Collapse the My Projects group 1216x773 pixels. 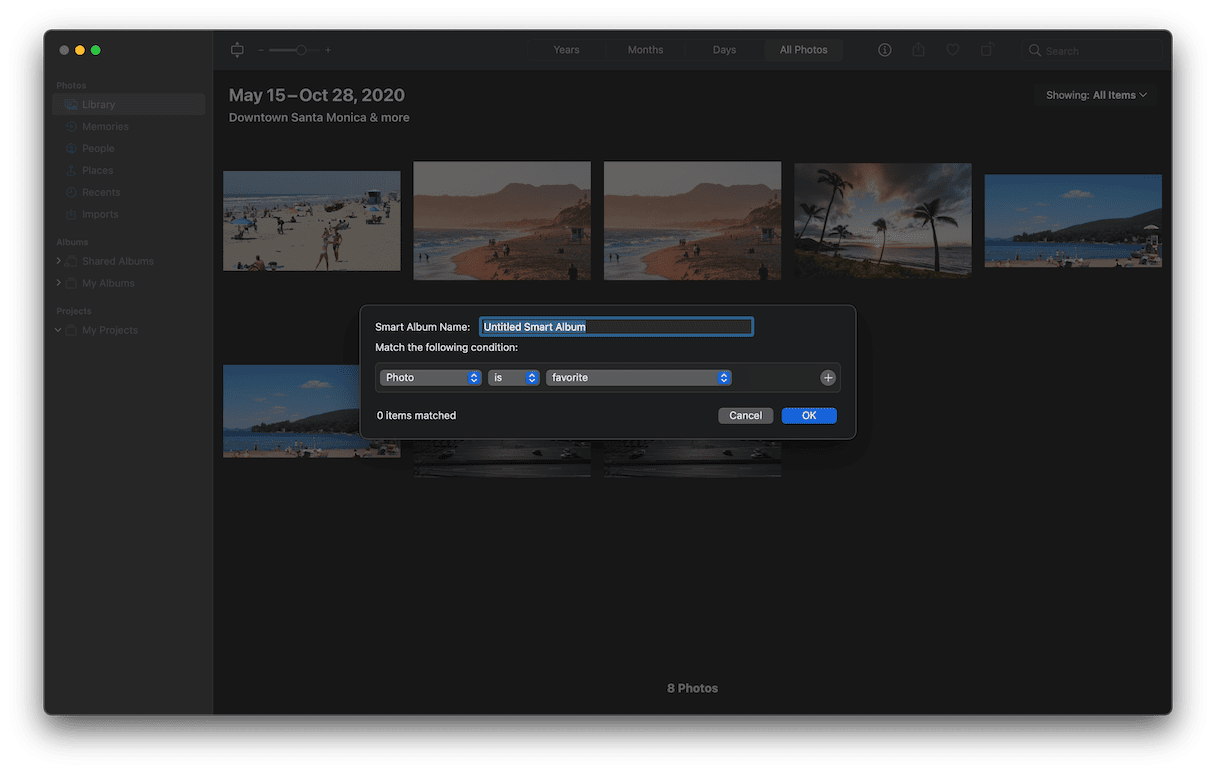[x=59, y=331]
